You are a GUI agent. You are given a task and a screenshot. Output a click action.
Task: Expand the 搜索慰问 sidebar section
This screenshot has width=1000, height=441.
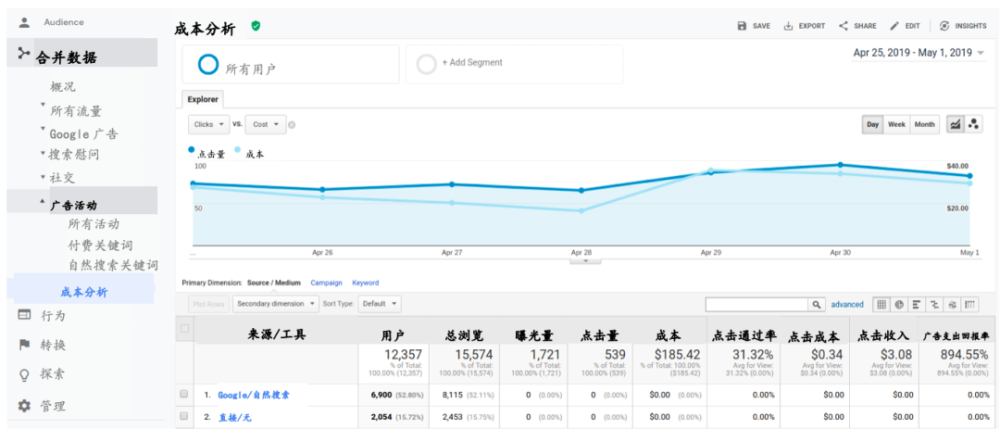coord(43,153)
